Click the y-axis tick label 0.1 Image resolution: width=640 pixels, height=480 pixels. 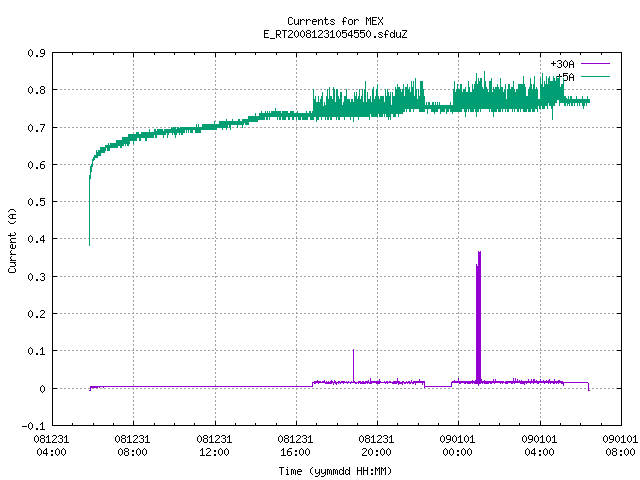point(36,351)
